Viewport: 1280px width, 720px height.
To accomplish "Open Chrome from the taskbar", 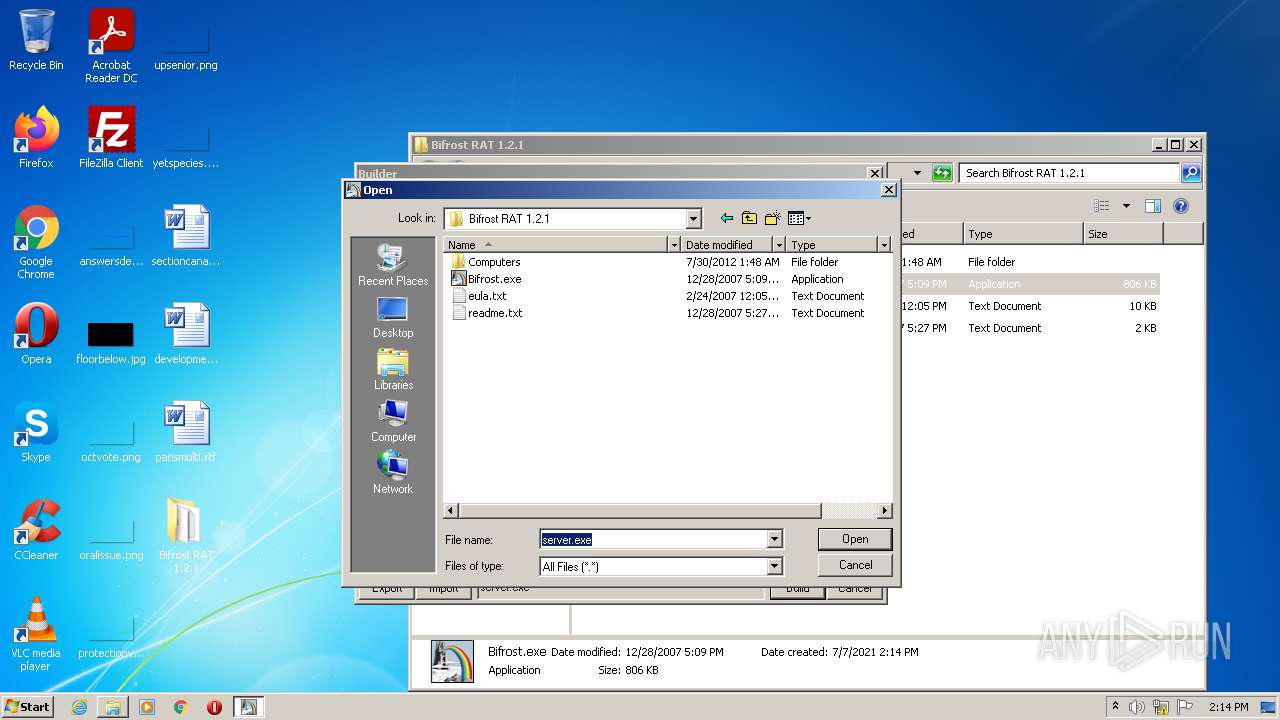I will coord(180,707).
